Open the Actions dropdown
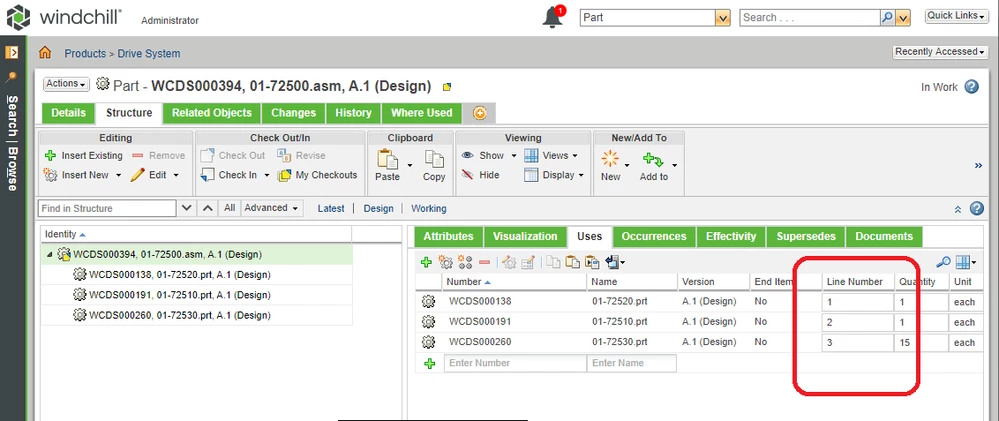This screenshot has width=999, height=421. click(x=66, y=83)
